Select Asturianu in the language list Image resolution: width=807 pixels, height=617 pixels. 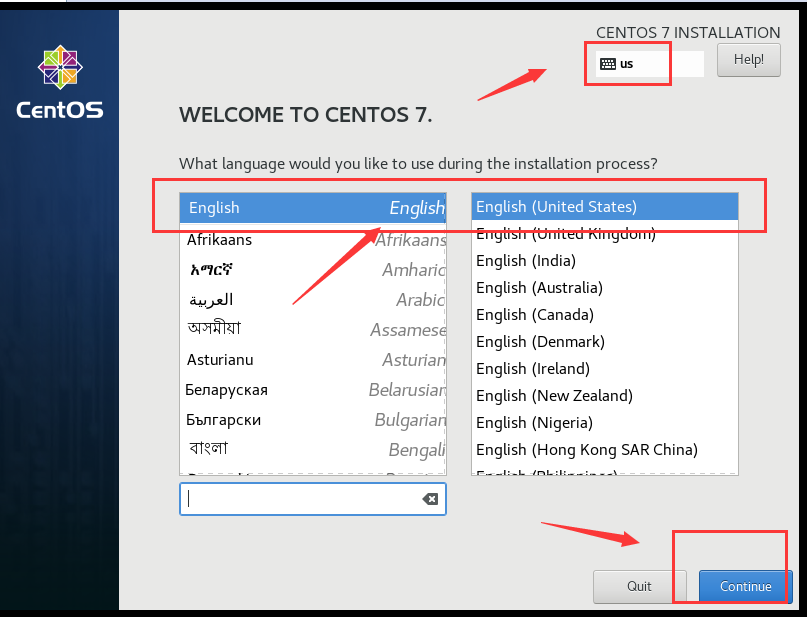pos(313,360)
